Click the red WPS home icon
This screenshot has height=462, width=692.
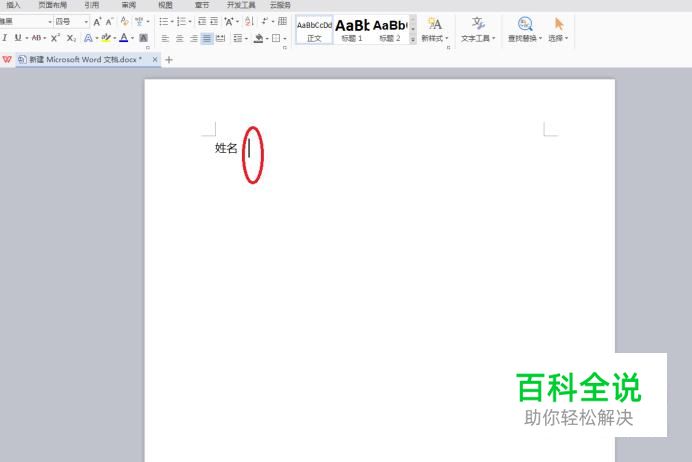tap(7, 59)
